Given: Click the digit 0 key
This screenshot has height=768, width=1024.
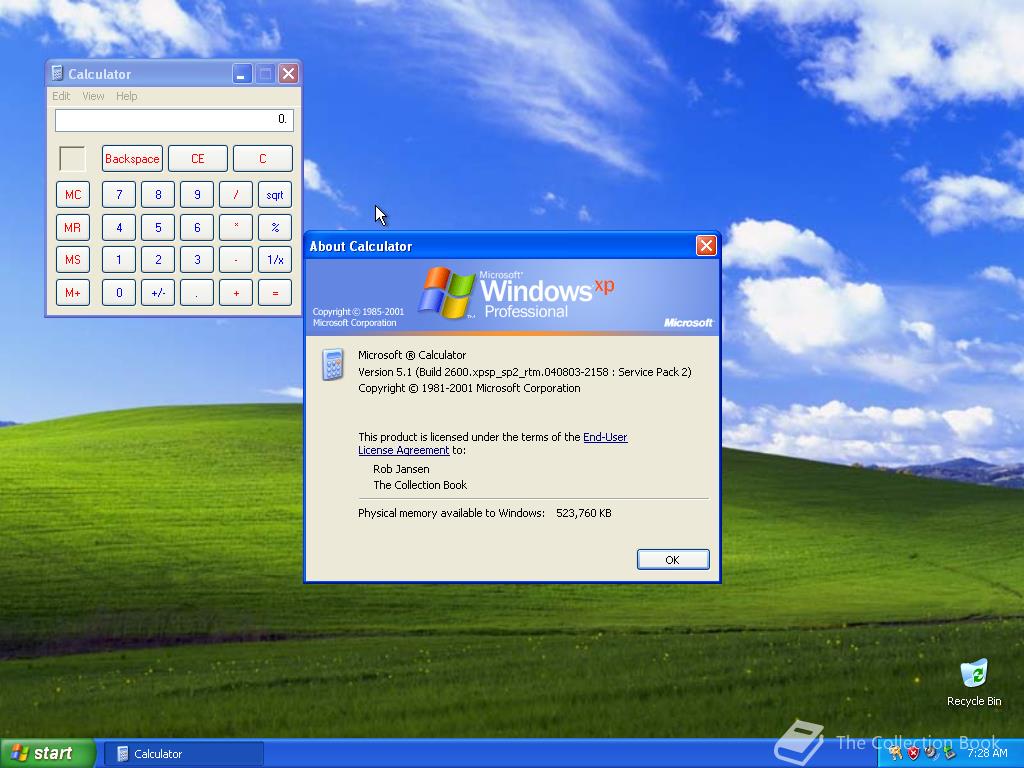Looking at the screenshot, I should (119, 293).
